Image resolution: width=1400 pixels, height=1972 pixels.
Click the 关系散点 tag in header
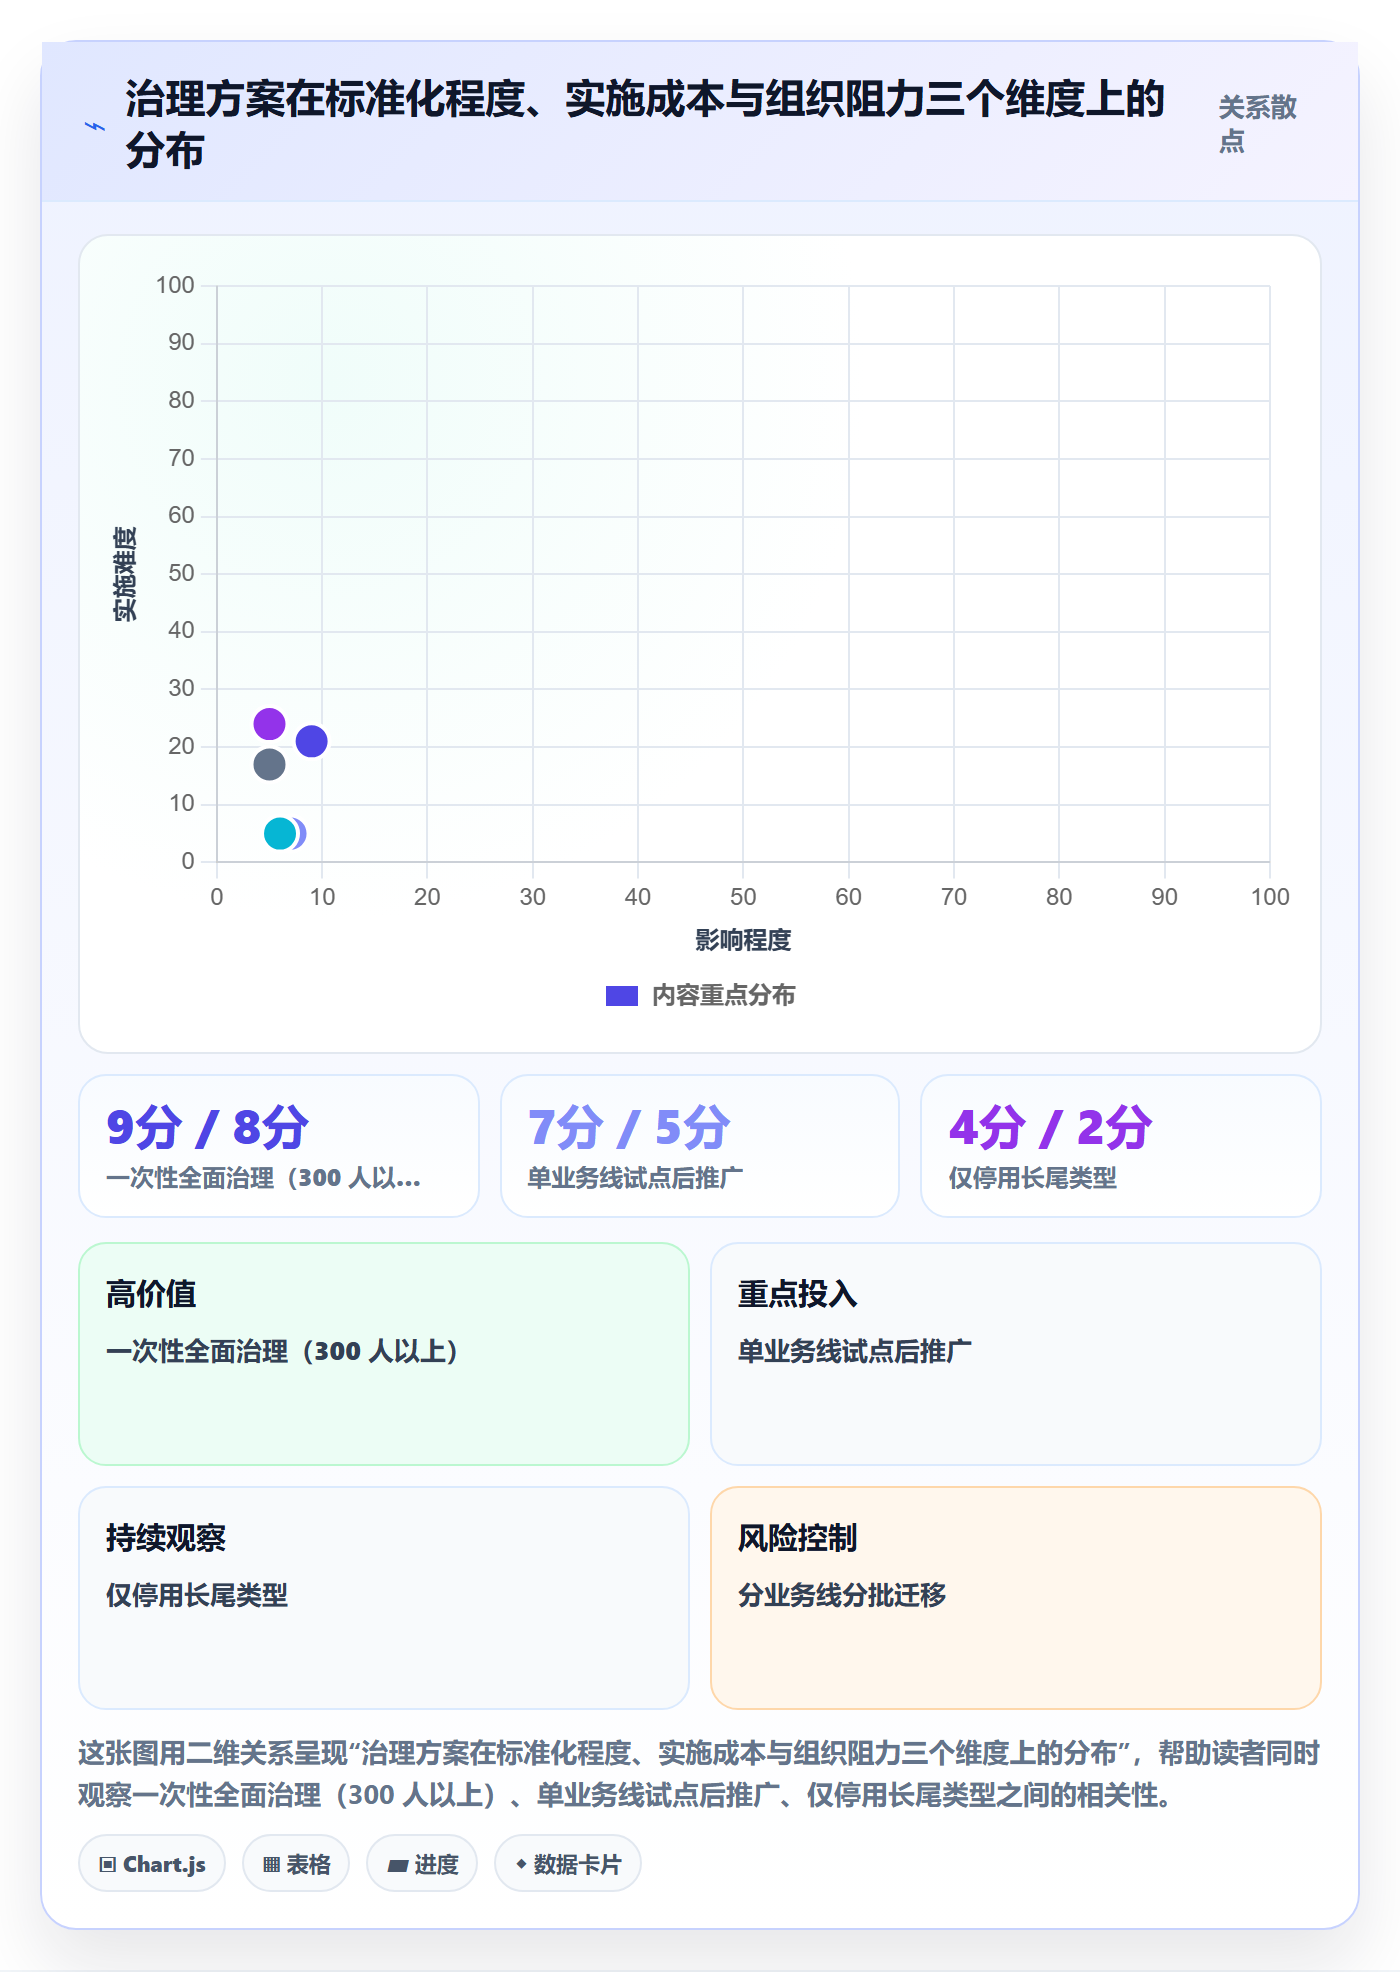pos(1257,124)
